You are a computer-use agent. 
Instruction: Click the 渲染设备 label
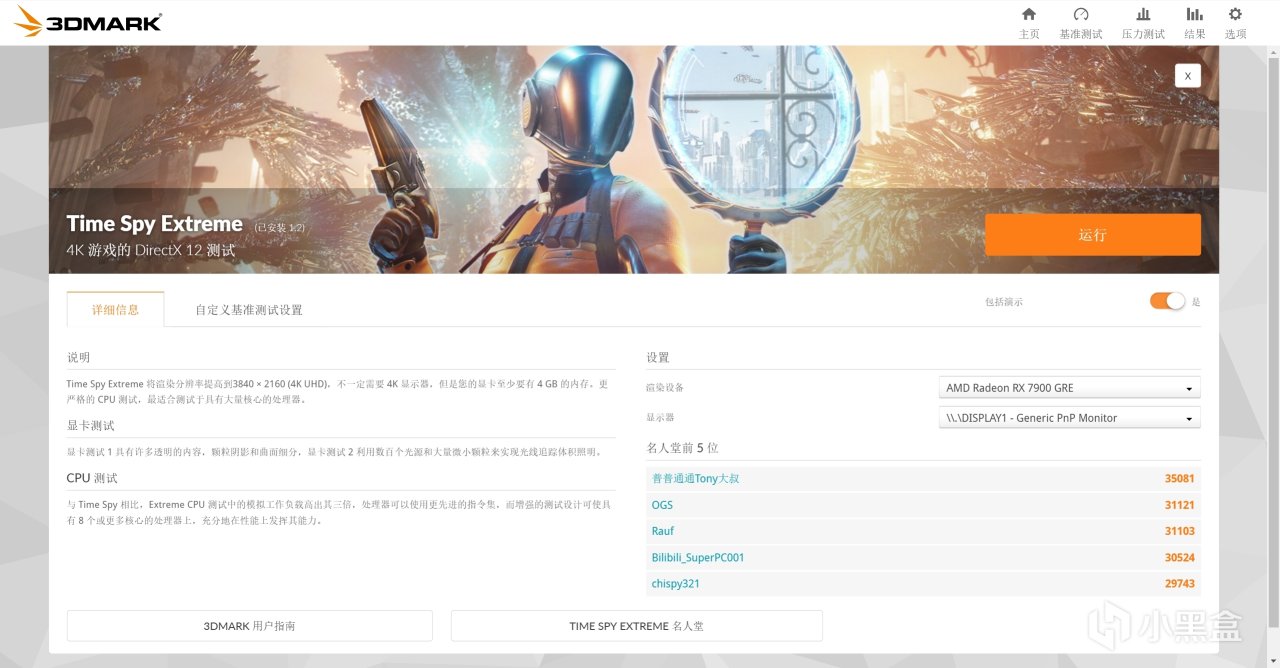665,388
